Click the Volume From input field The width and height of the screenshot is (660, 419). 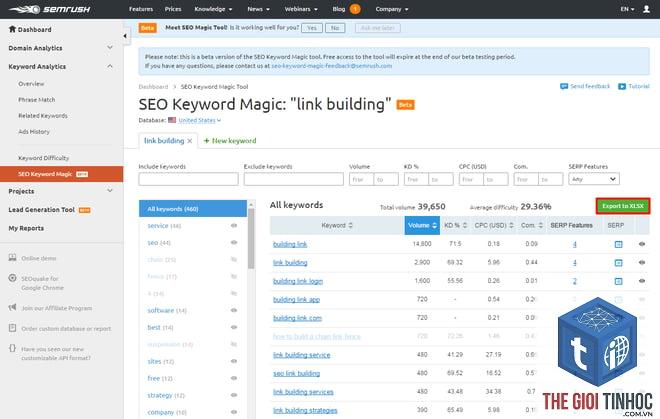coord(361,179)
